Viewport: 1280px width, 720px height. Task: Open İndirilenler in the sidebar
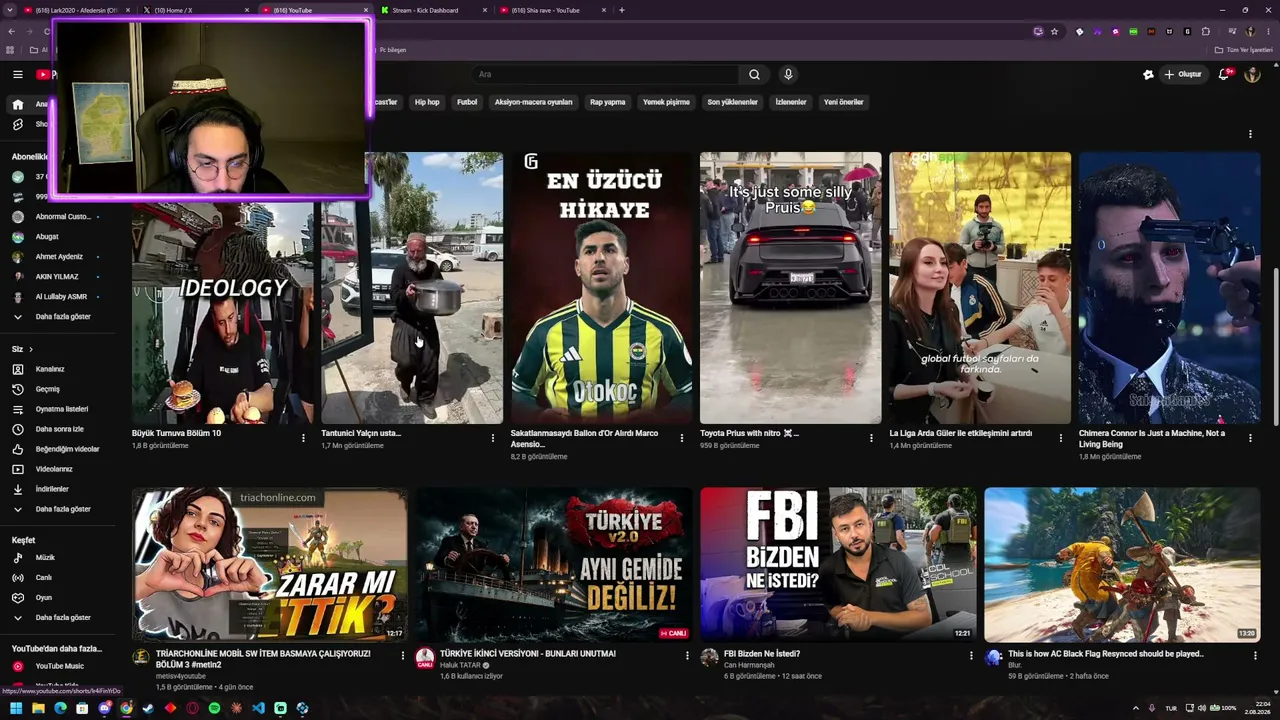pos(52,489)
